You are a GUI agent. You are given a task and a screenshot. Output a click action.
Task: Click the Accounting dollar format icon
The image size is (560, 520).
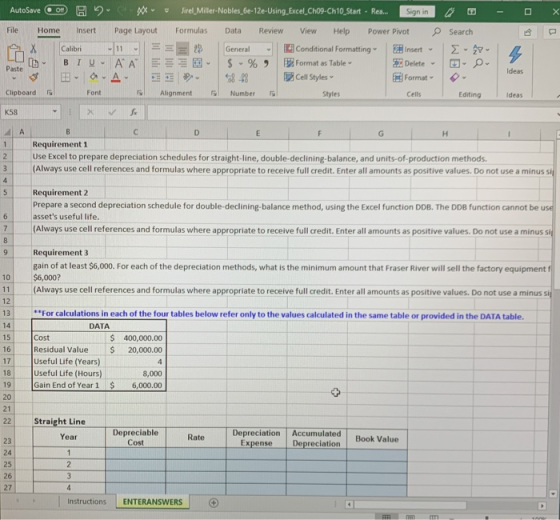click(x=230, y=64)
